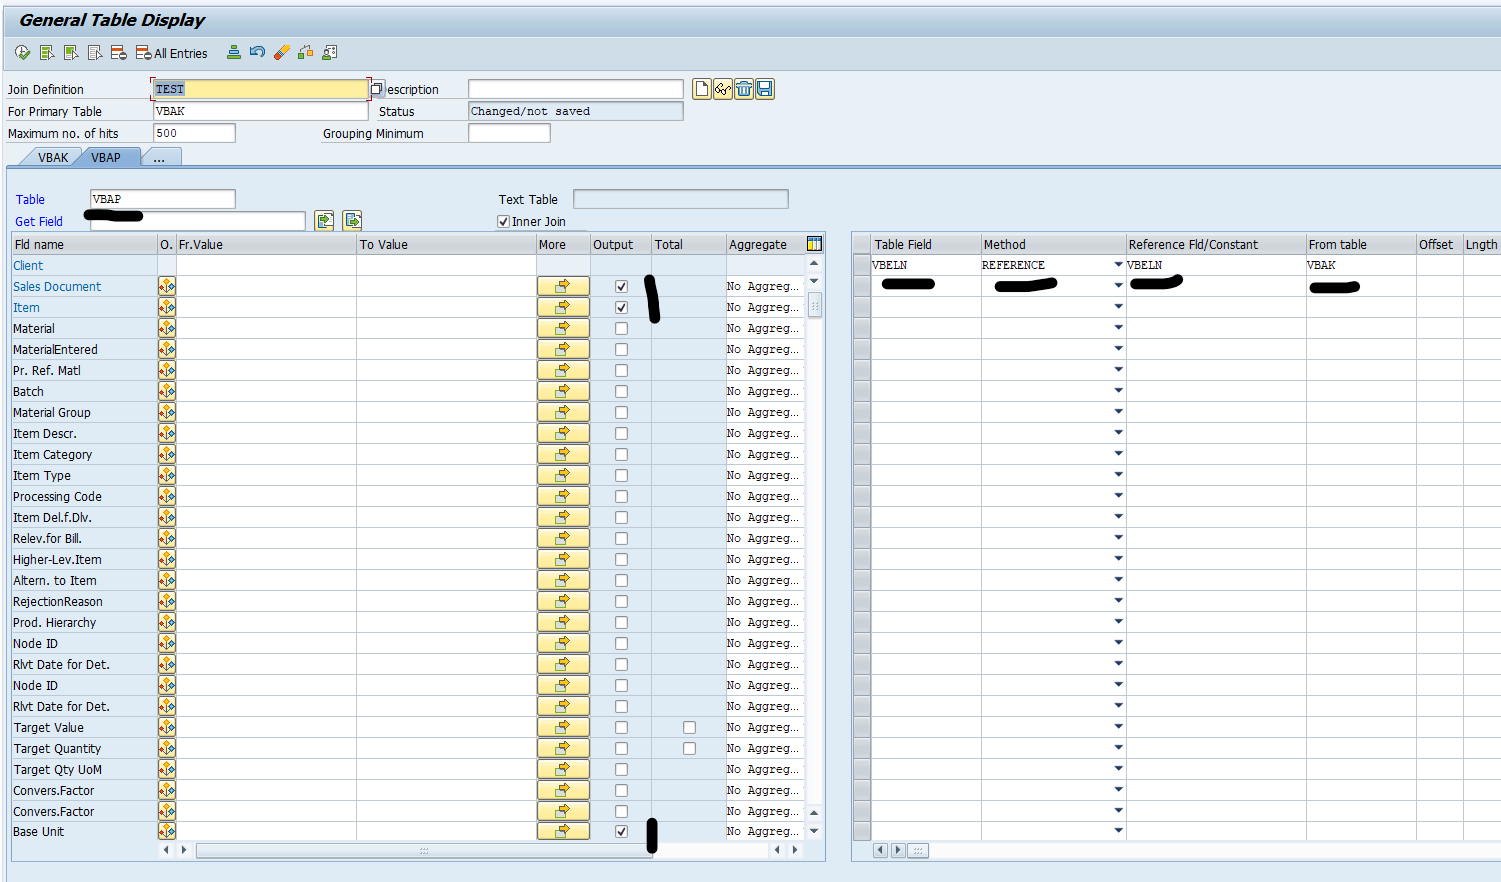Click the table layout settings grid icon

coord(814,244)
